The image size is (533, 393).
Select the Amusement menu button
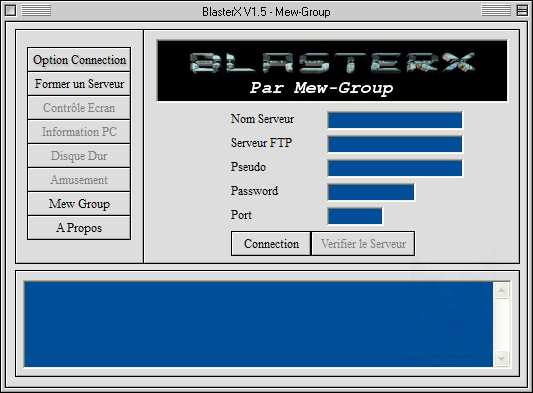click(79, 180)
